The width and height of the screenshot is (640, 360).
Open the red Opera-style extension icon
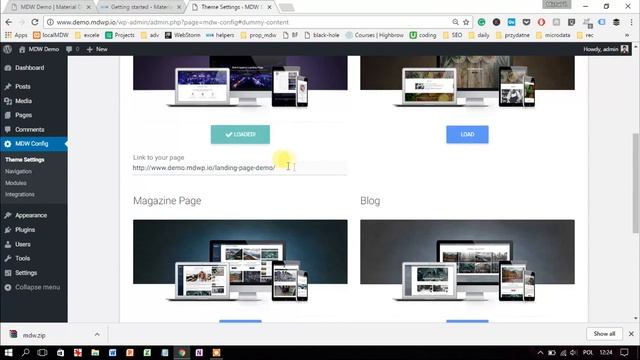(541, 22)
